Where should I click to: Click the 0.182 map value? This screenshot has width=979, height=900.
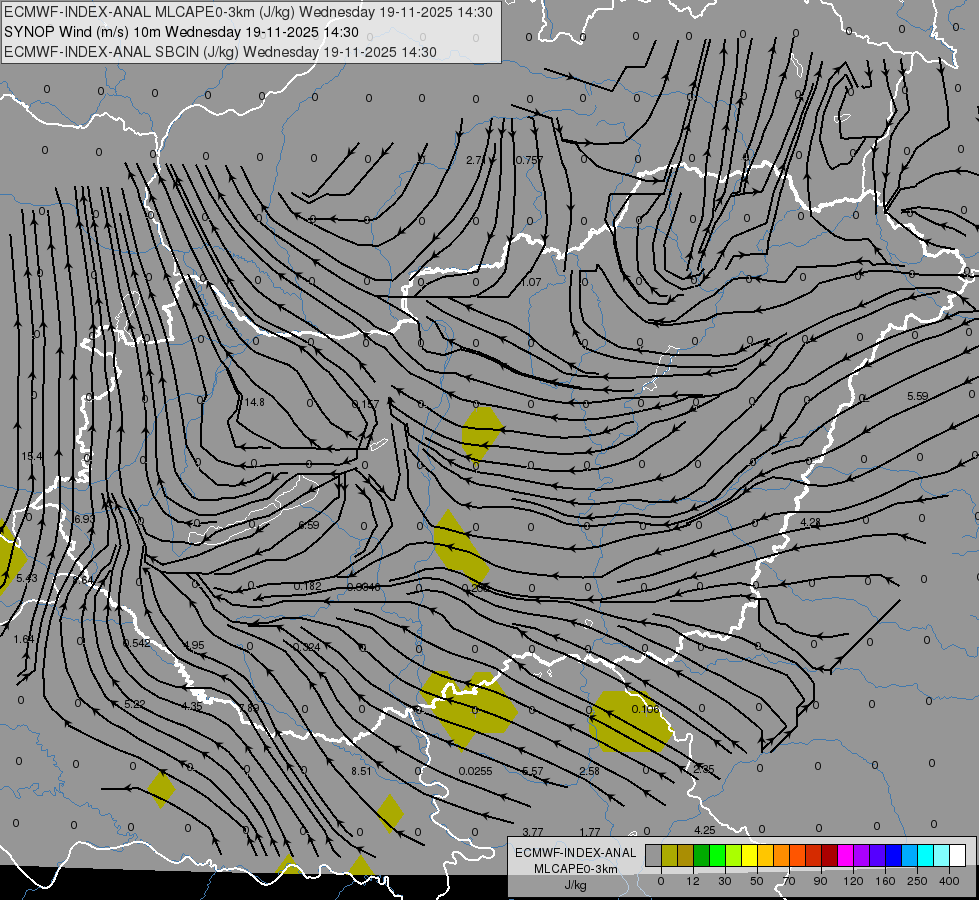[x=308, y=586]
